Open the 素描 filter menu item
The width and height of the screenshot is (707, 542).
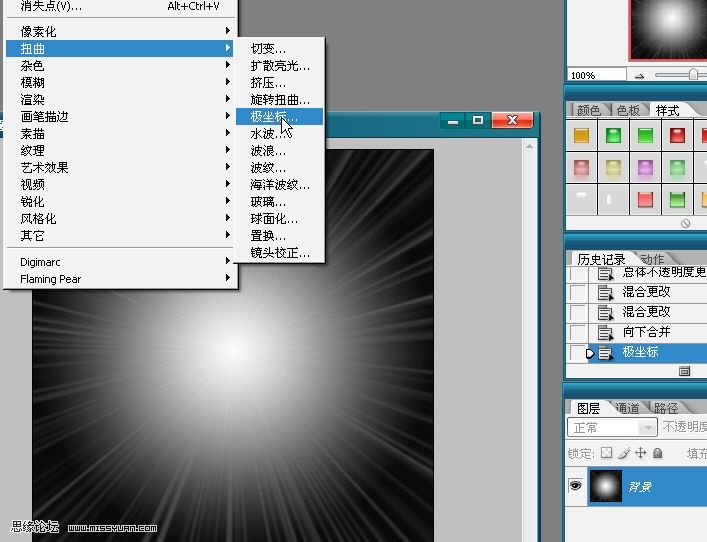(x=119, y=133)
